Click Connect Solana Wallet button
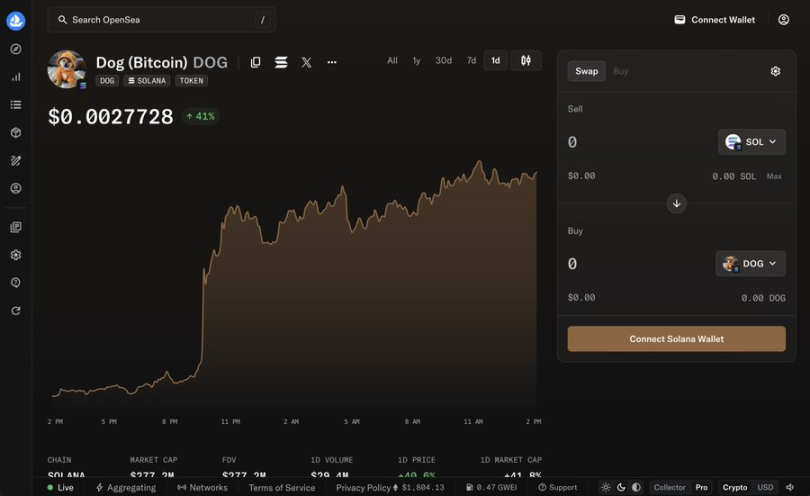 tap(676, 339)
